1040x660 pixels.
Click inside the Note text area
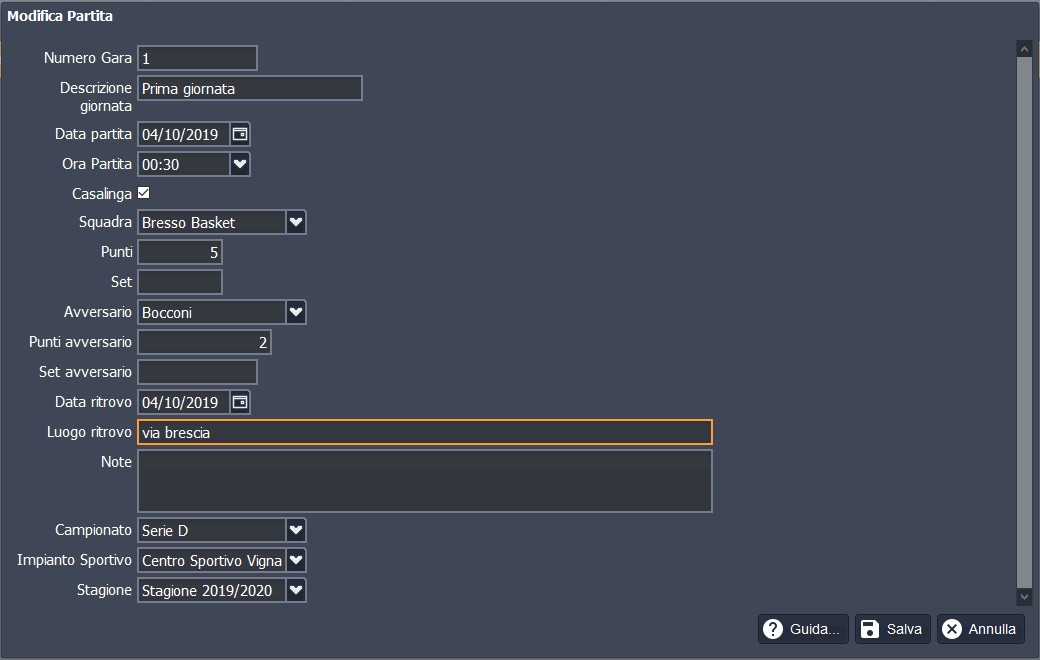(x=424, y=481)
